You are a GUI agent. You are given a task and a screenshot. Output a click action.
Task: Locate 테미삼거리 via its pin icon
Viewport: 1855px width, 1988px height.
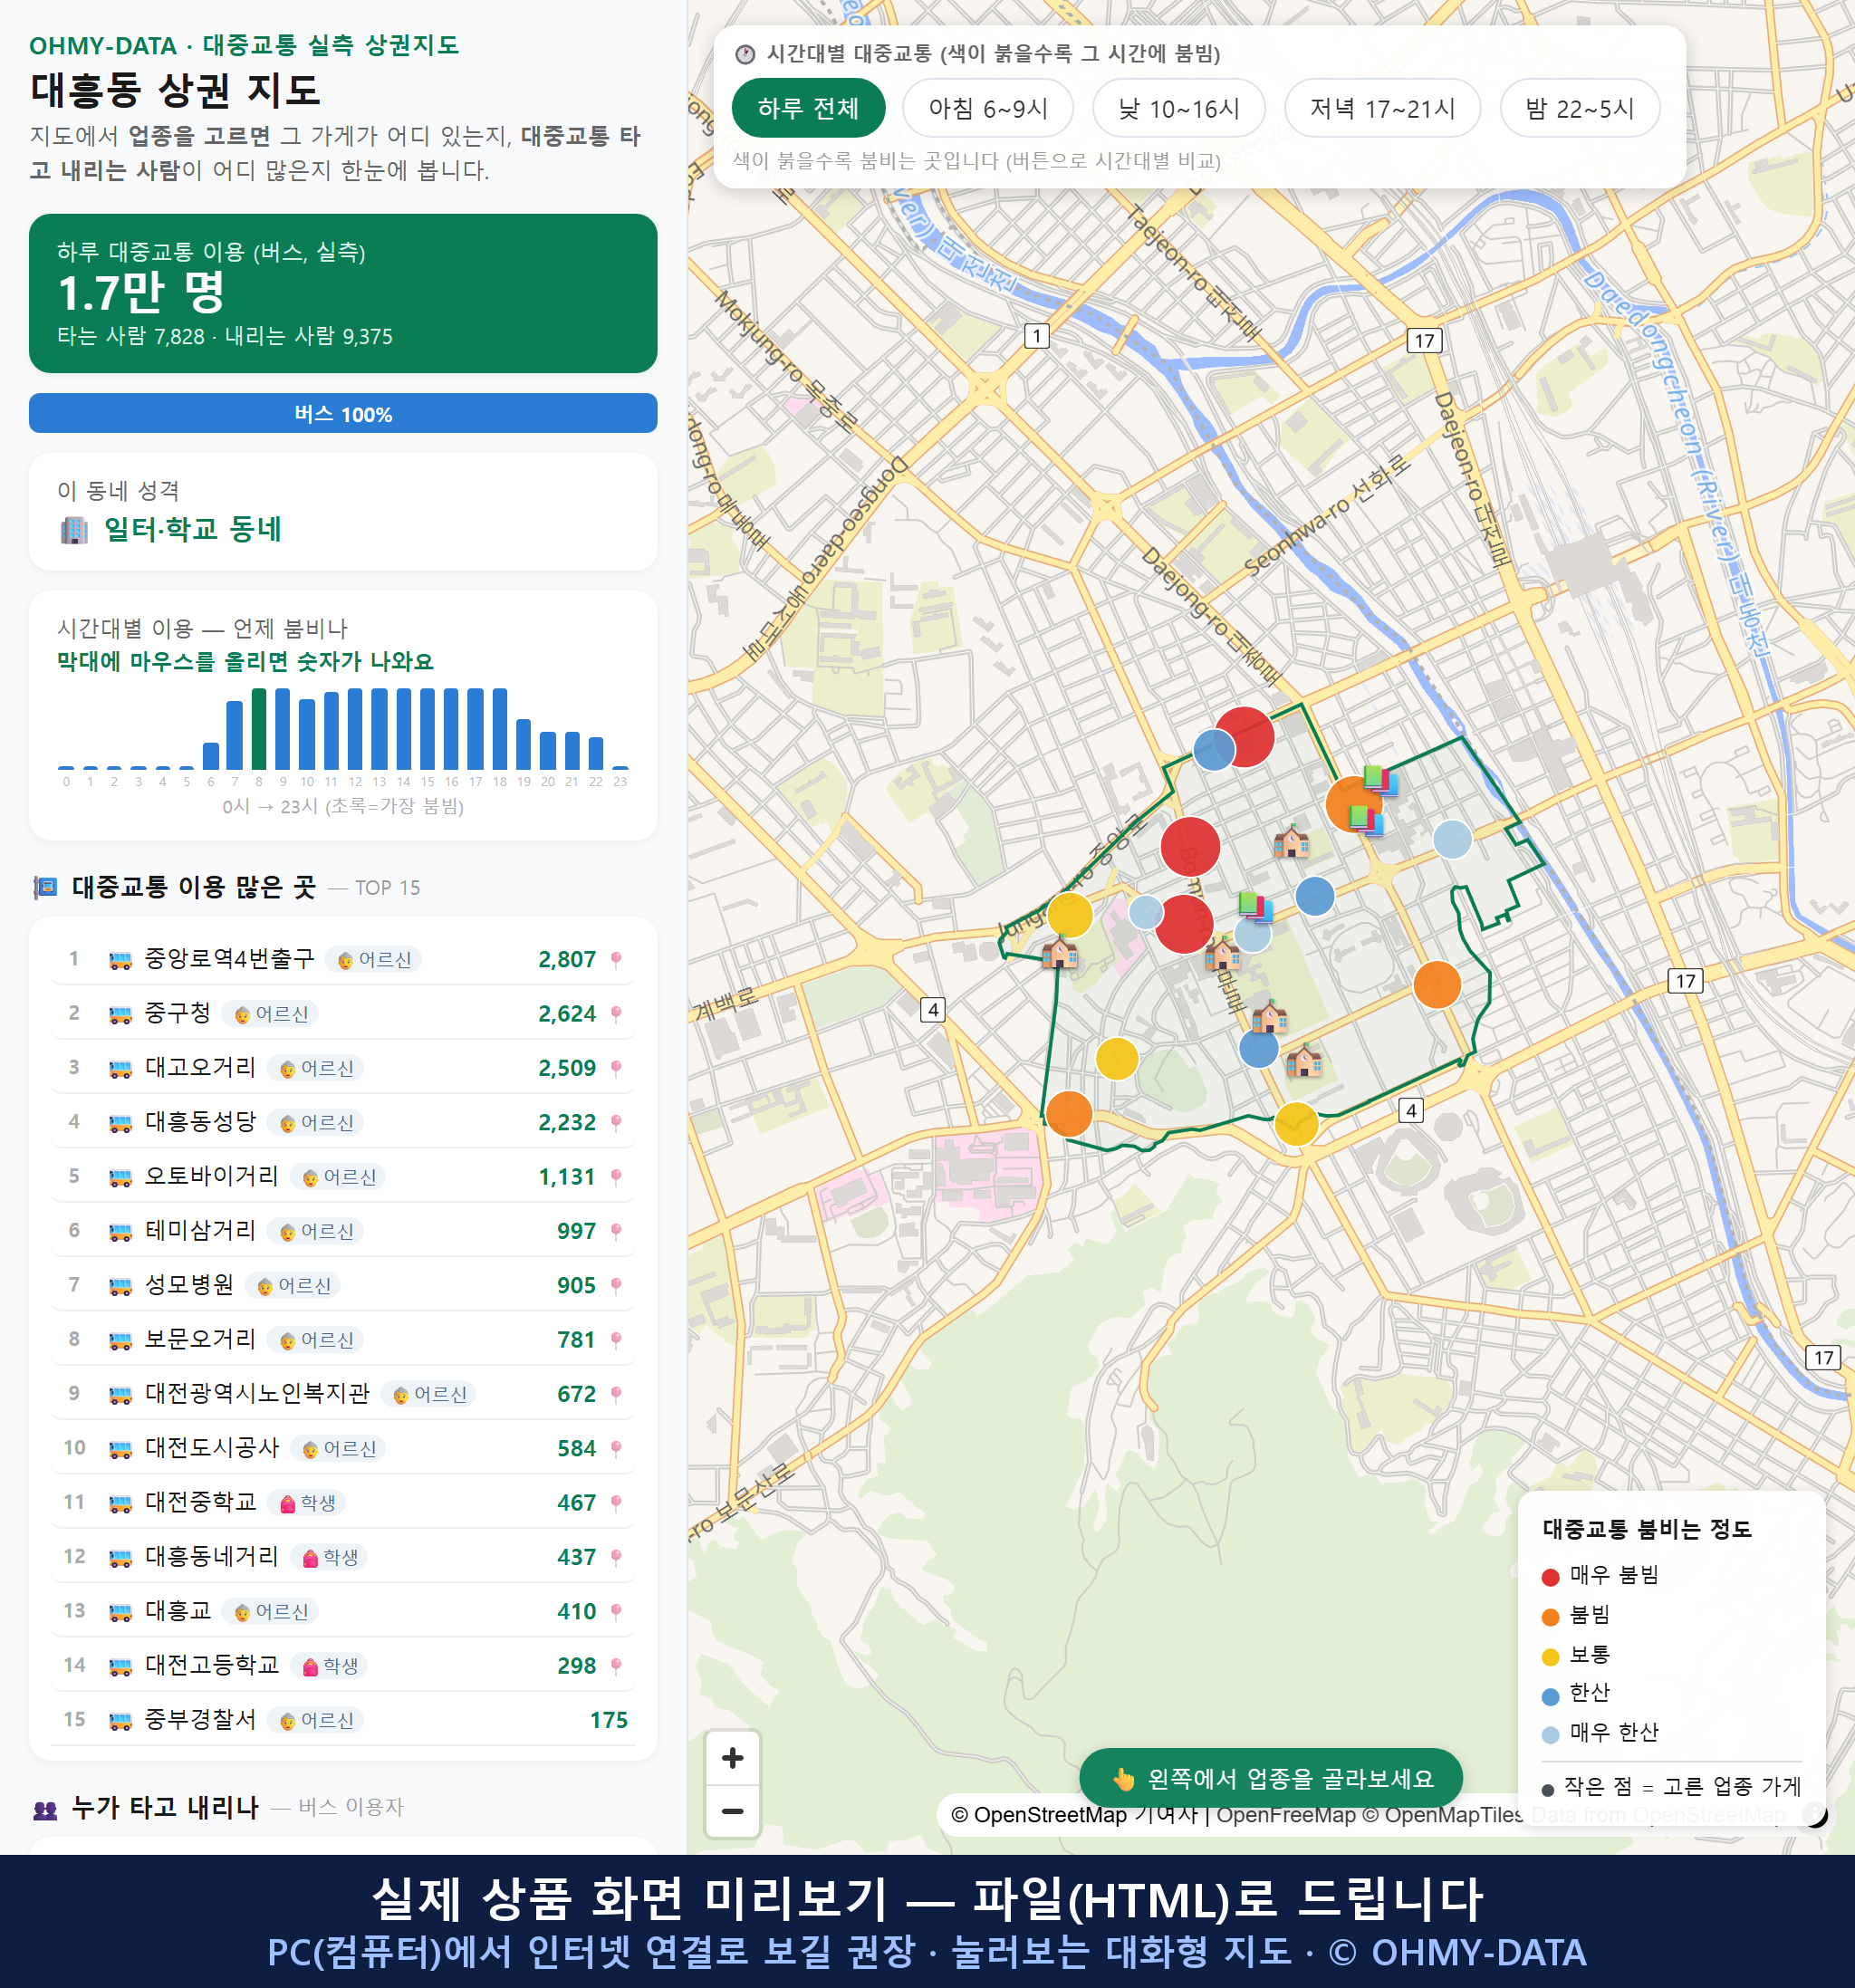[x=616, y=1231]
